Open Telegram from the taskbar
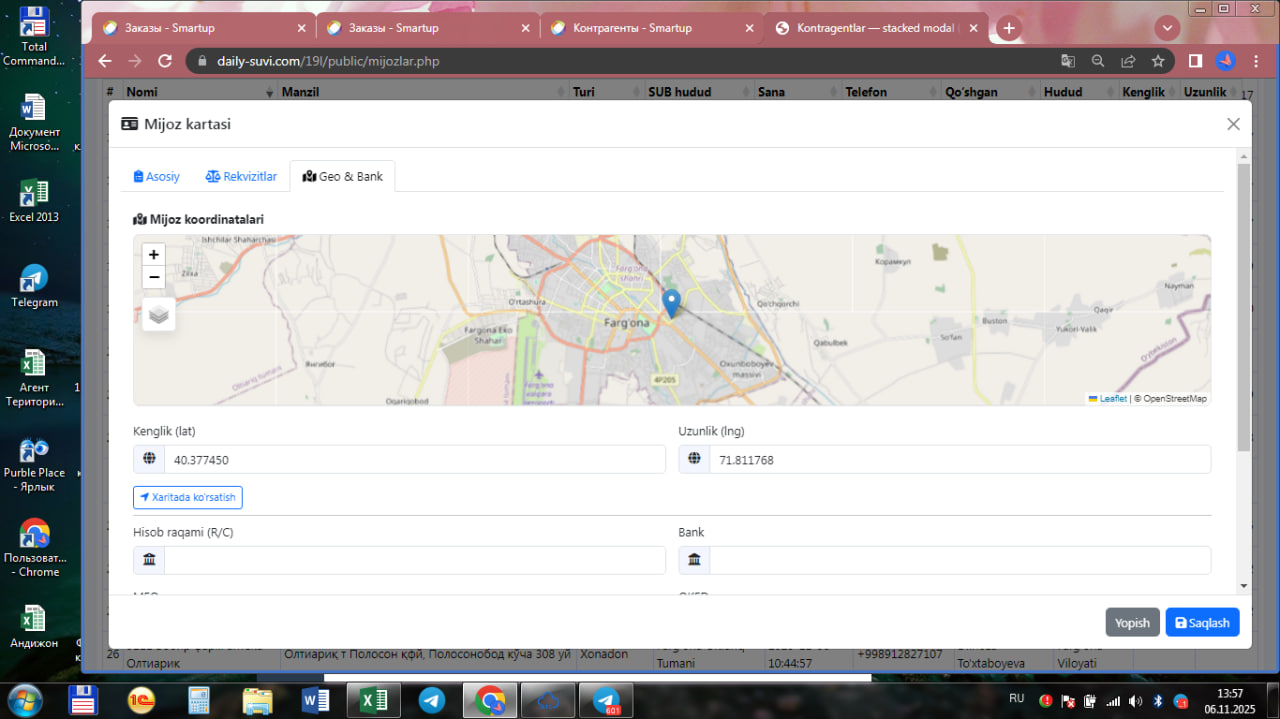1280x719 pixels. click(x=432, y=700)
